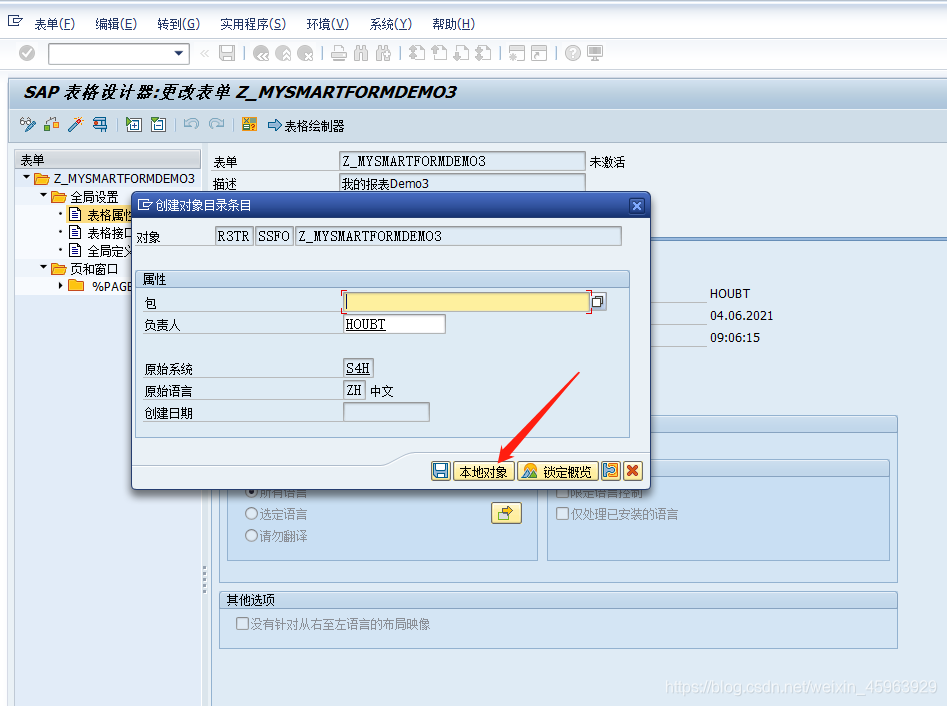Viewport: 947px width, 706px height.
Task: Click the Collapse subtree toolbar icon
Action: pyautogui.click(x=158, y=125)
